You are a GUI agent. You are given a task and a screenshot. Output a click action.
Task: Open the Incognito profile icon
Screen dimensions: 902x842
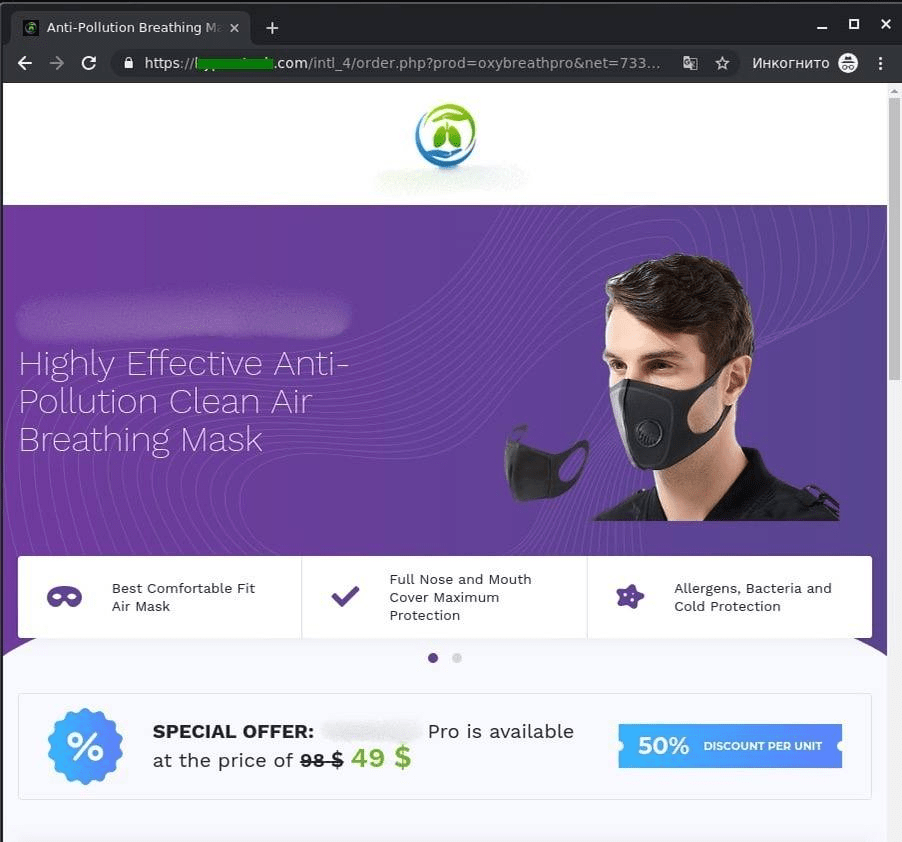[848, 63]
